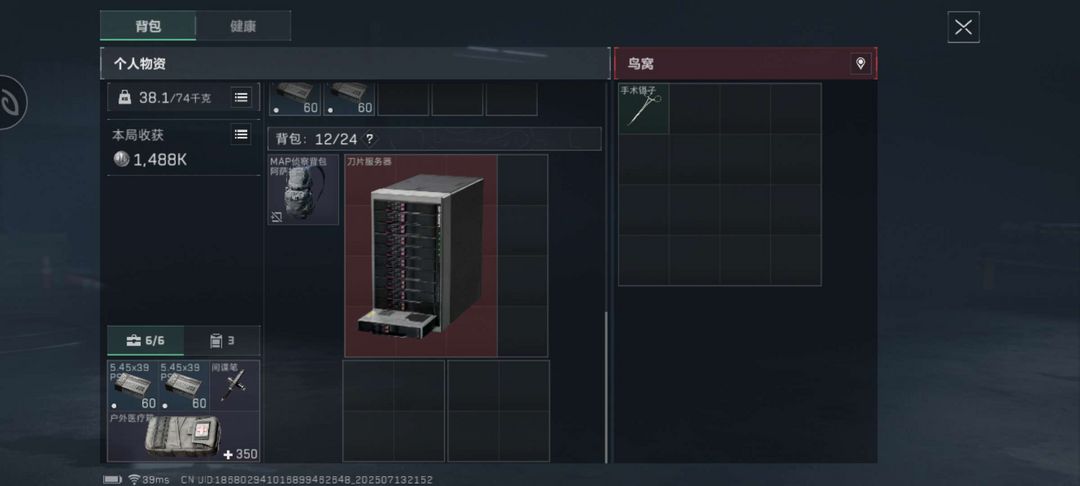This screenshot has height=486, width=1080.
Task: Select the 6/6 safe box tab
Action: 146,341
